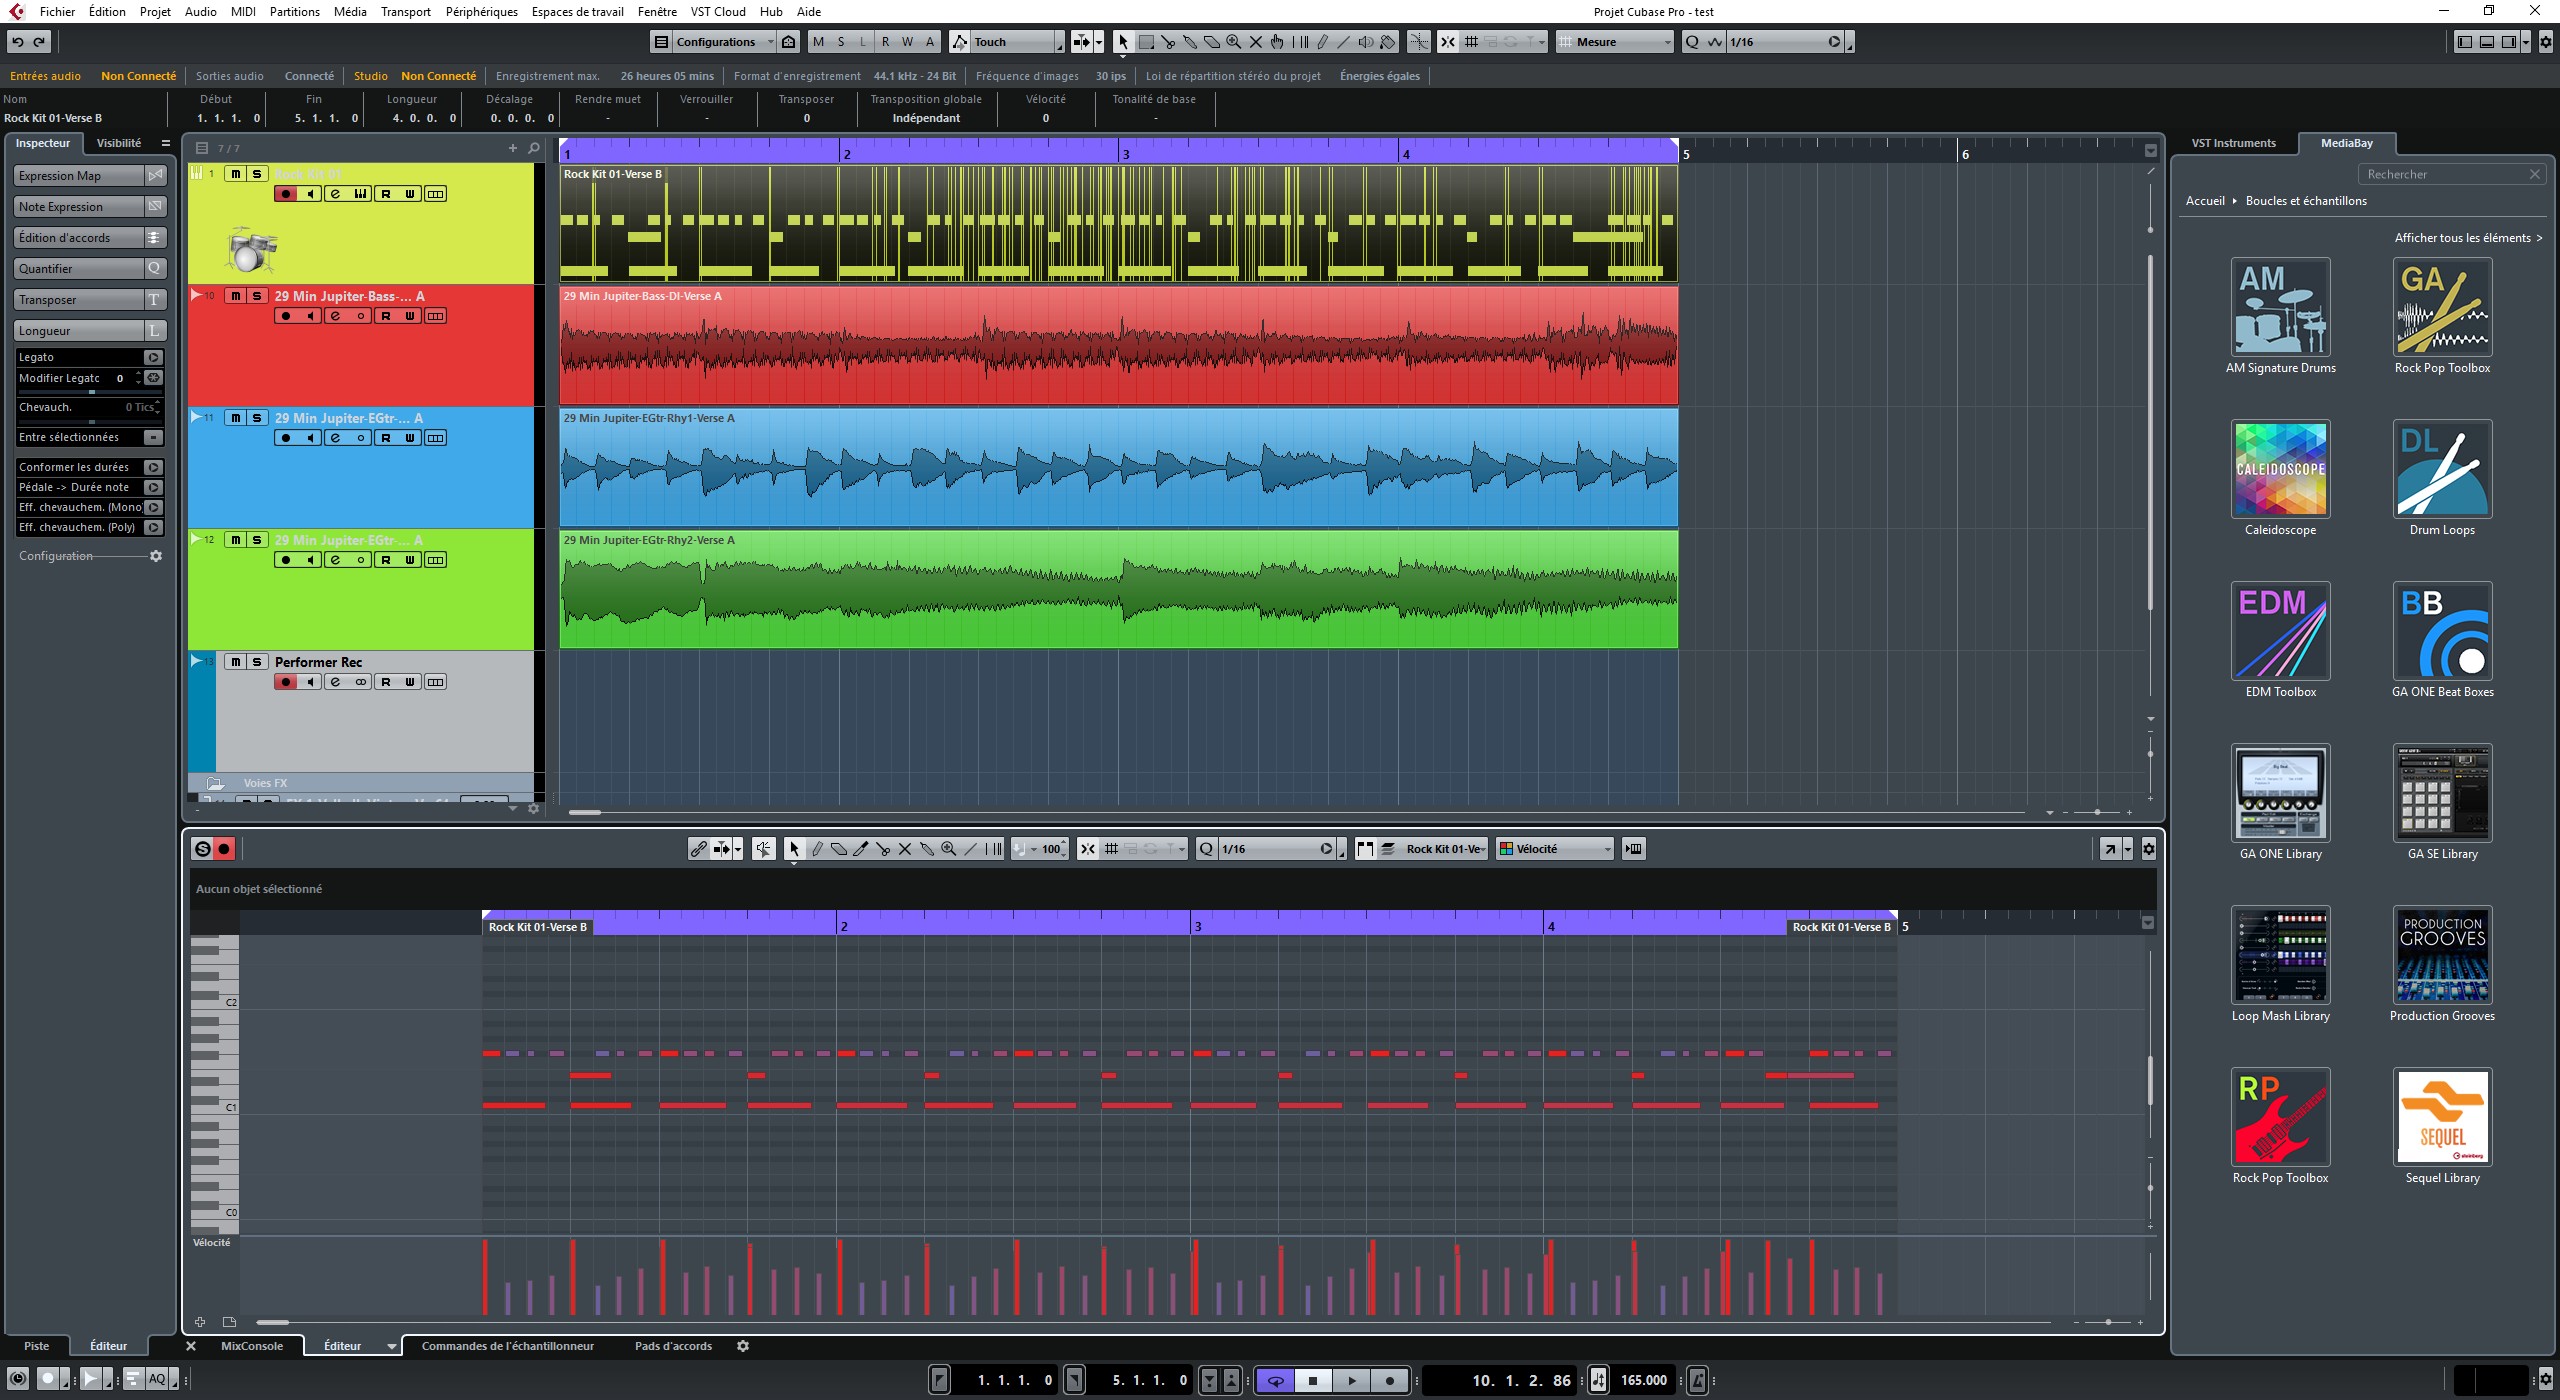
Task: Toggle Write automation on the Jupiter-Bass track
Action: (410, 316)
